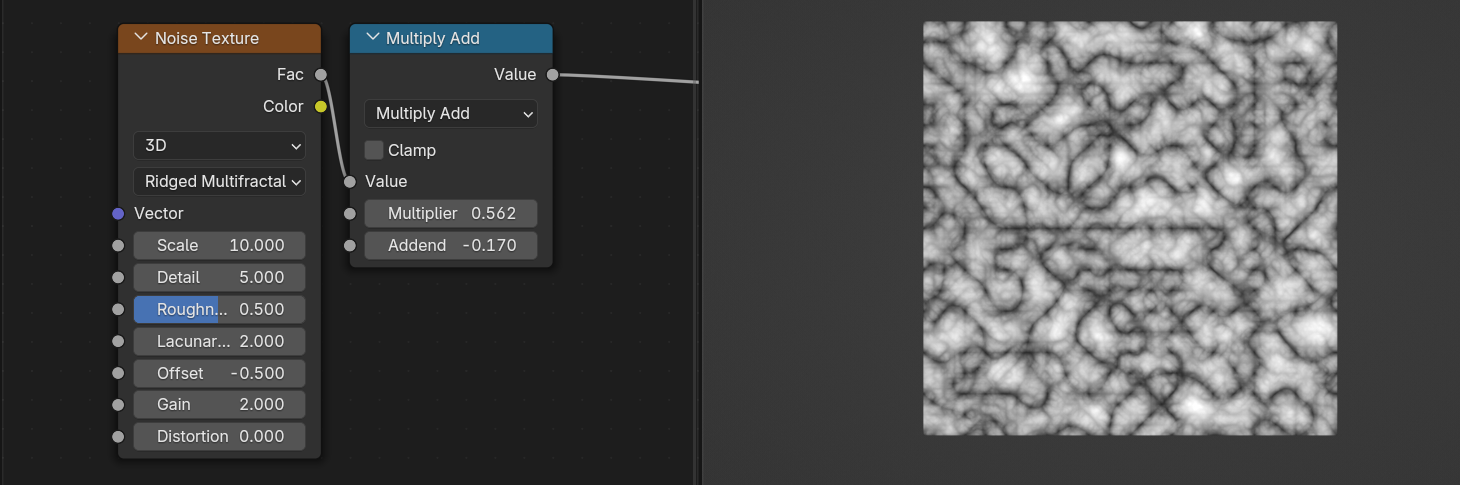Click the Offset -0.500 field
The image size is (1460, 485).
[x=219, y=373]
